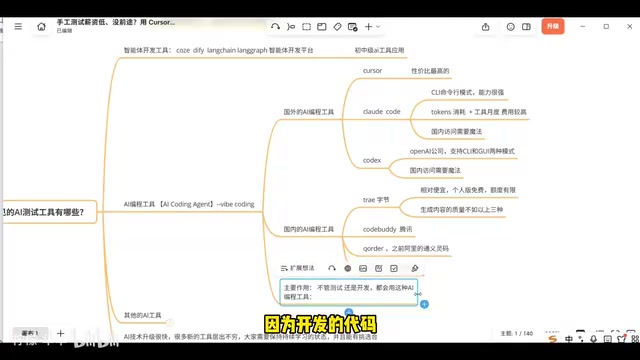
Task: Select the 其他的AI工具 node
Action: pos(142,315)
